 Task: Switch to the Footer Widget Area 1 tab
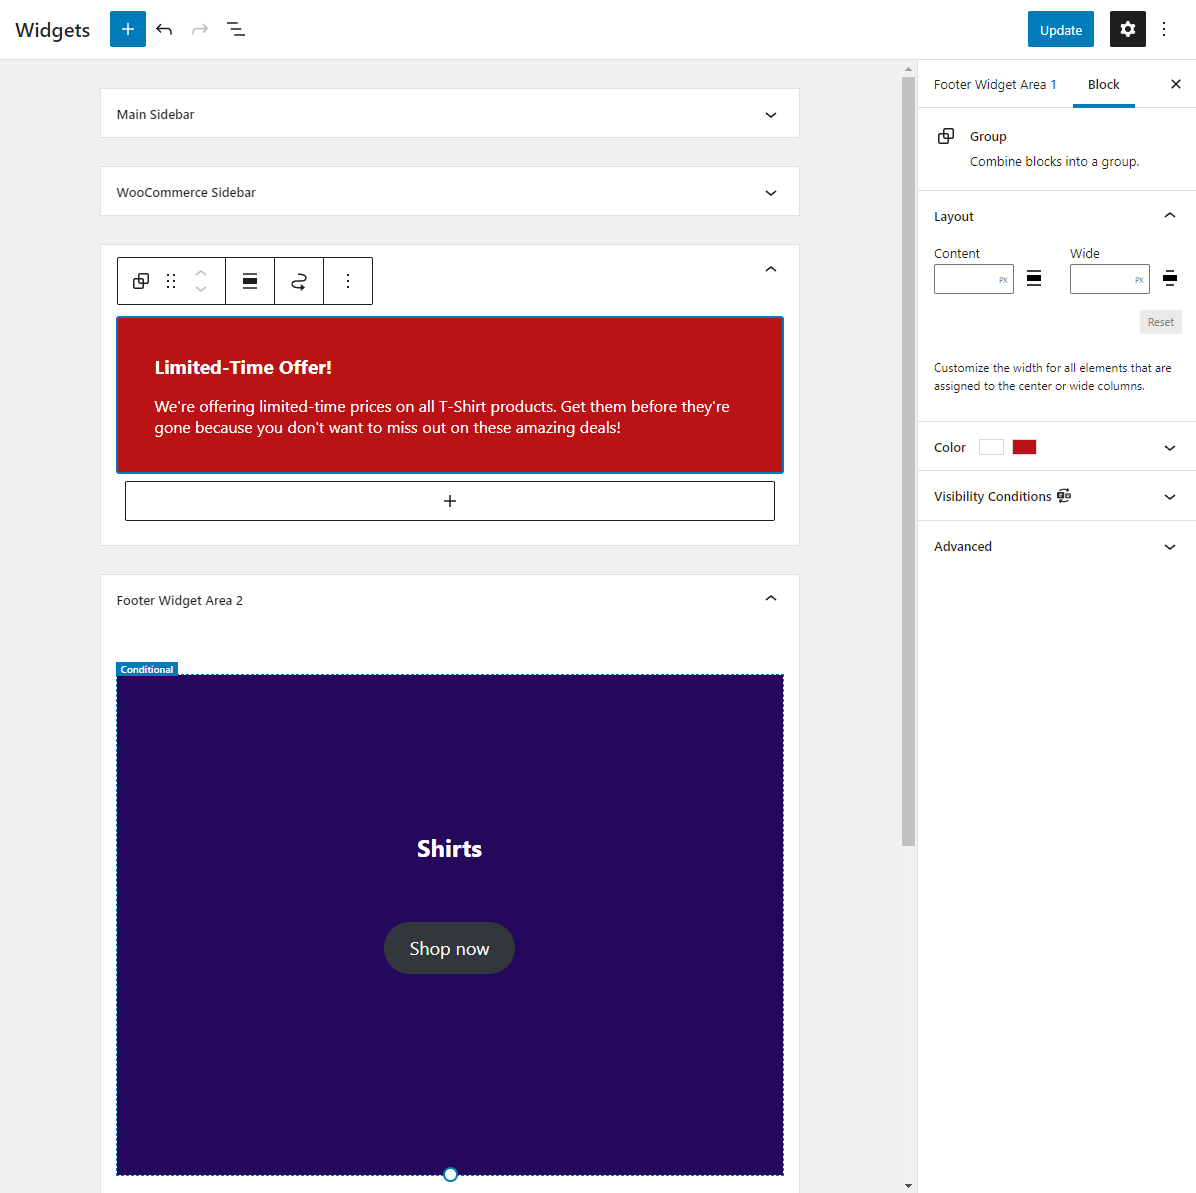(x=994, y=84)
